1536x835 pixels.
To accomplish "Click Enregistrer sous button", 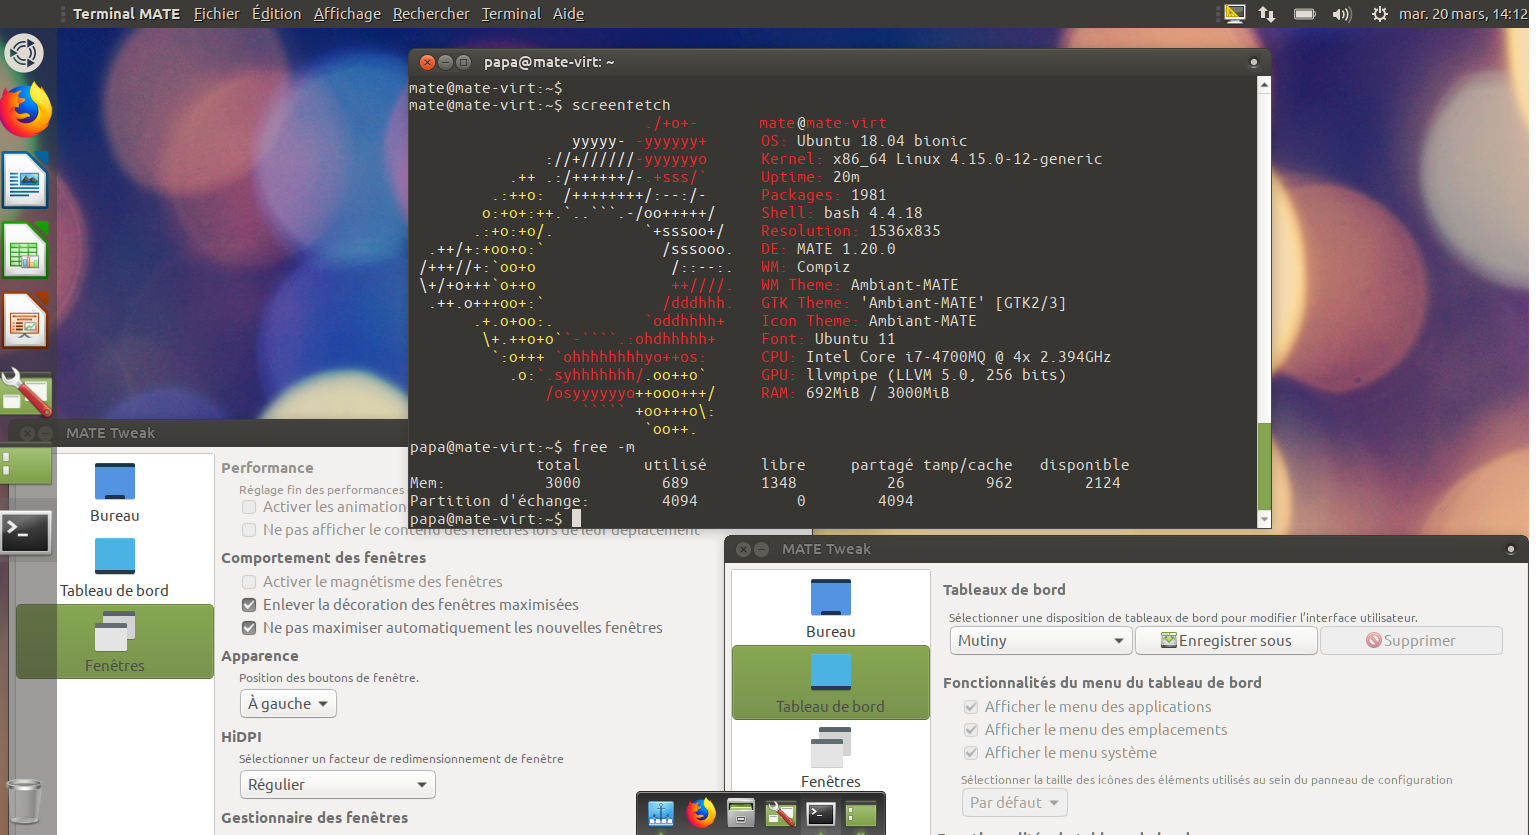I will pos(1226,641).
